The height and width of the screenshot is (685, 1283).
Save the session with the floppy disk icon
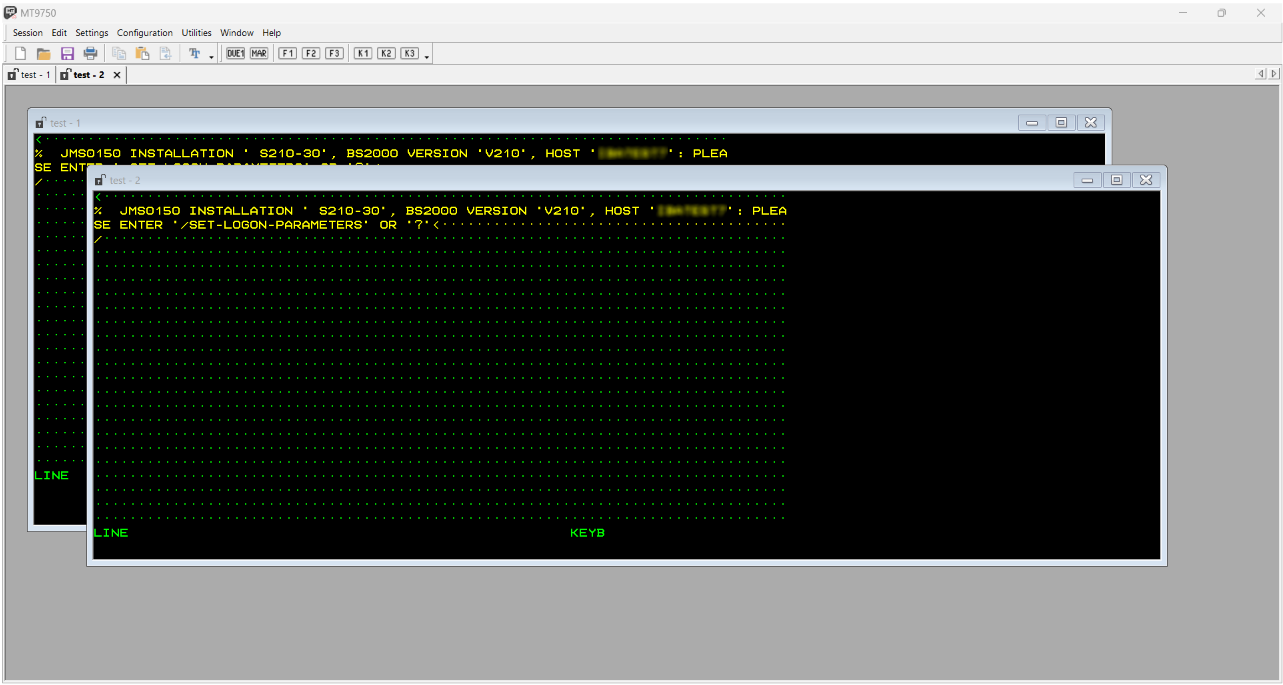[67, 53]
